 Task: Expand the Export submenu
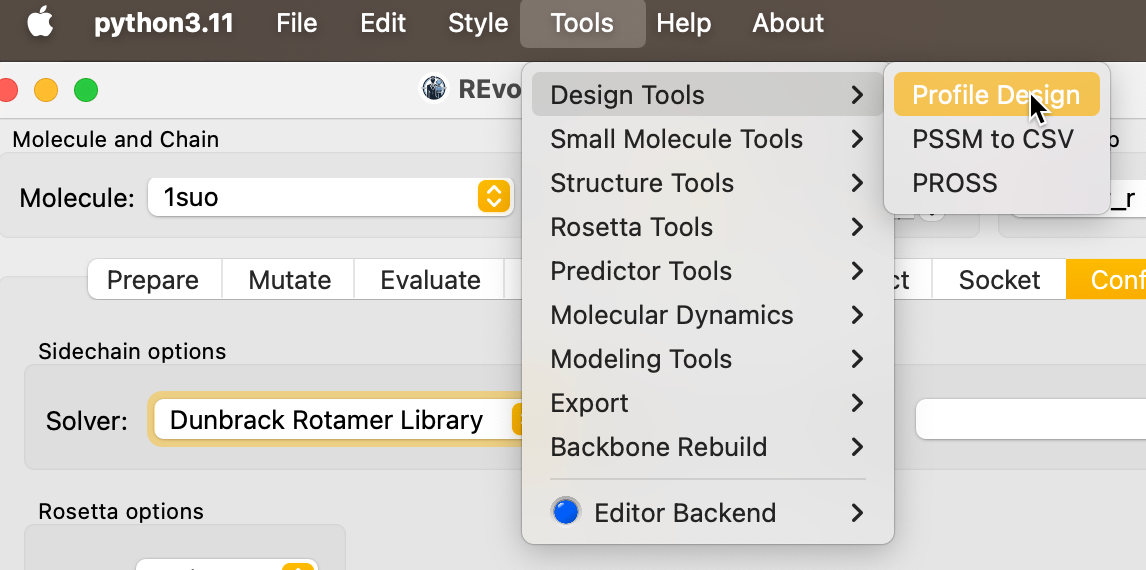[707, 403]
